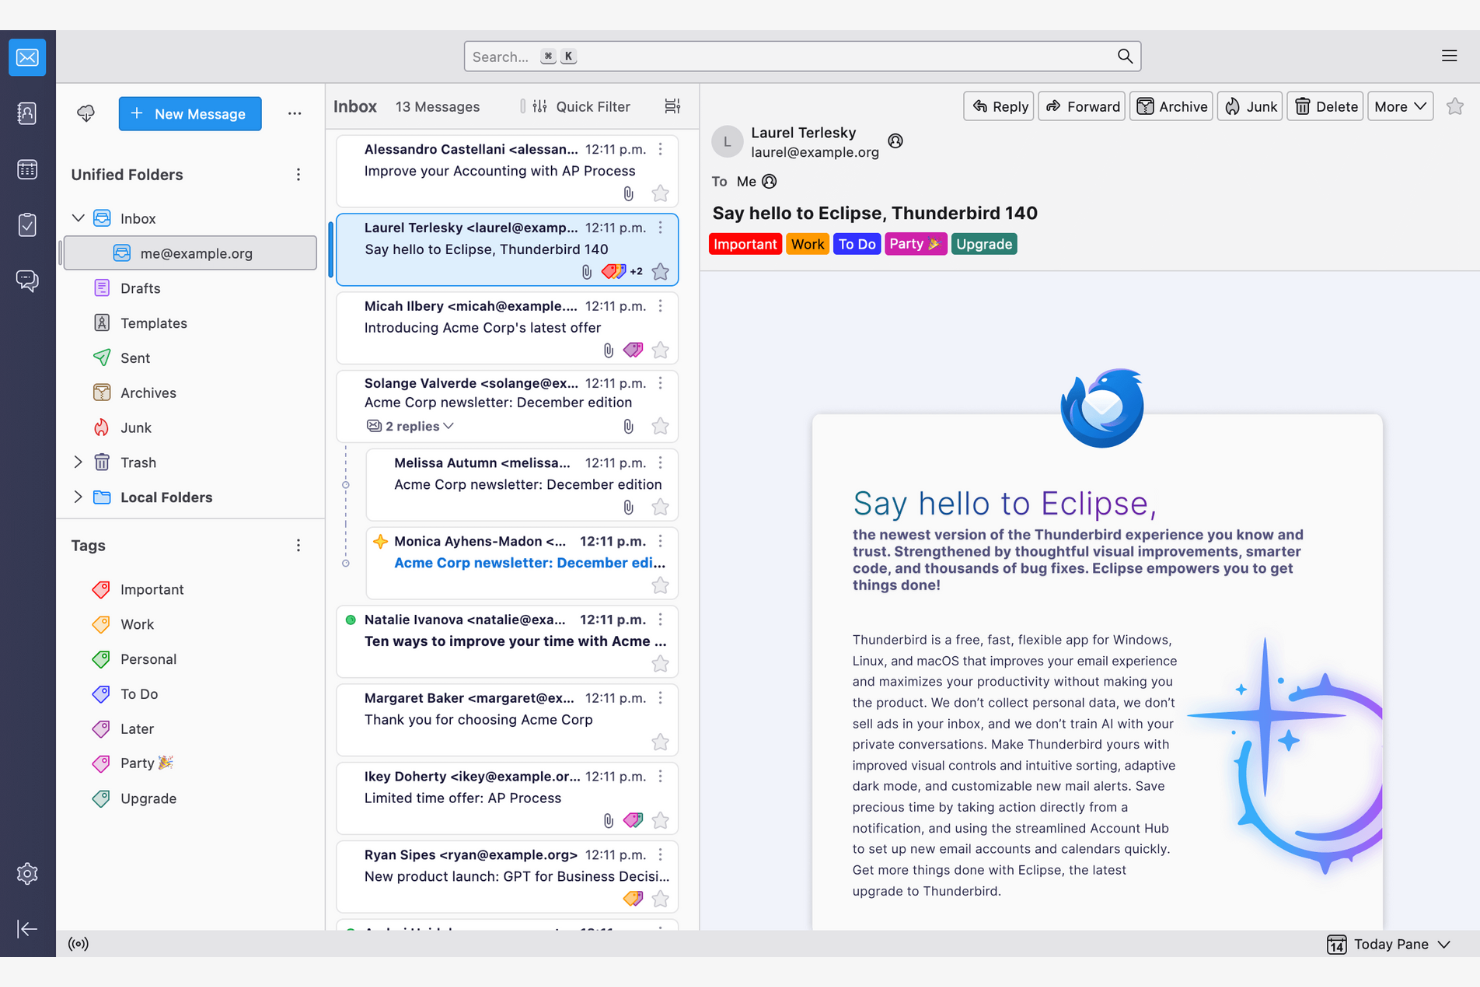
Task: Open the Chat space
Action: tap(27, 281)
